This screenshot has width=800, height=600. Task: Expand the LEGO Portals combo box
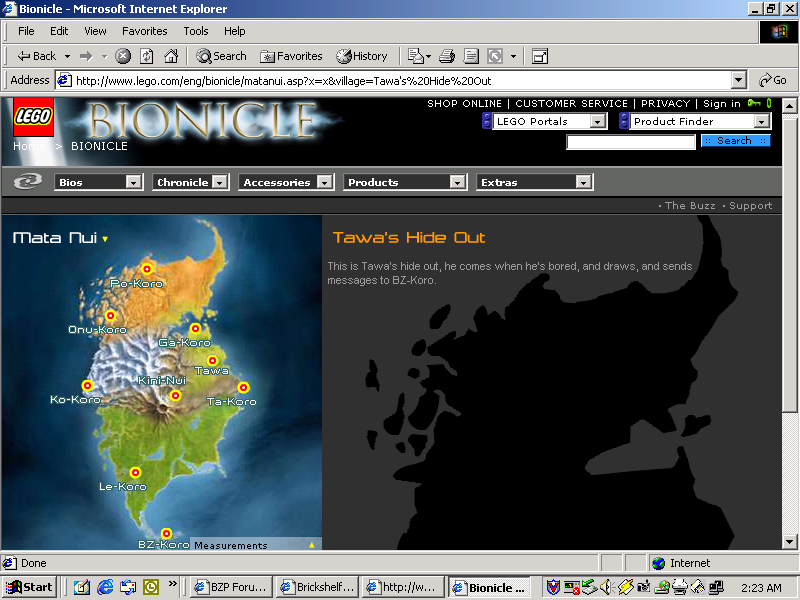[597, 121]
